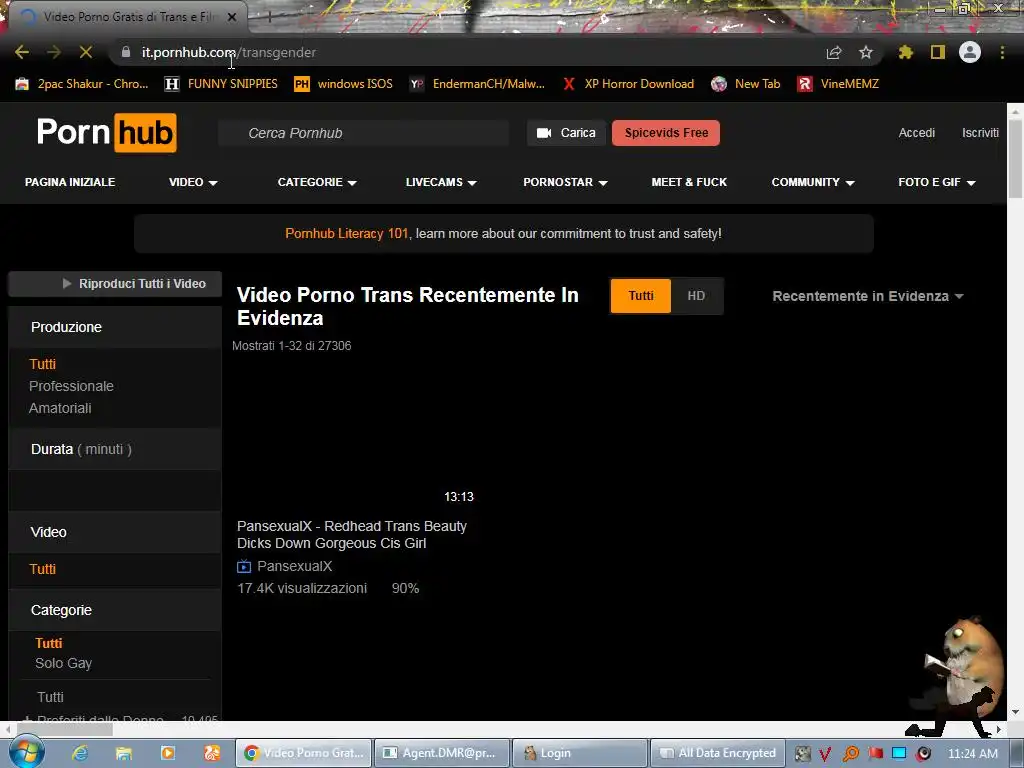Open the Chrome extensions puzzle icon
The image size is (1024, 768).
906,52
